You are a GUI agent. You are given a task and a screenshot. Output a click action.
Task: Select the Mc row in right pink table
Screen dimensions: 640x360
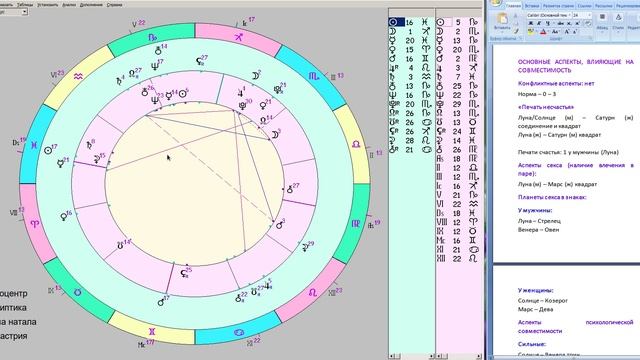458,240
